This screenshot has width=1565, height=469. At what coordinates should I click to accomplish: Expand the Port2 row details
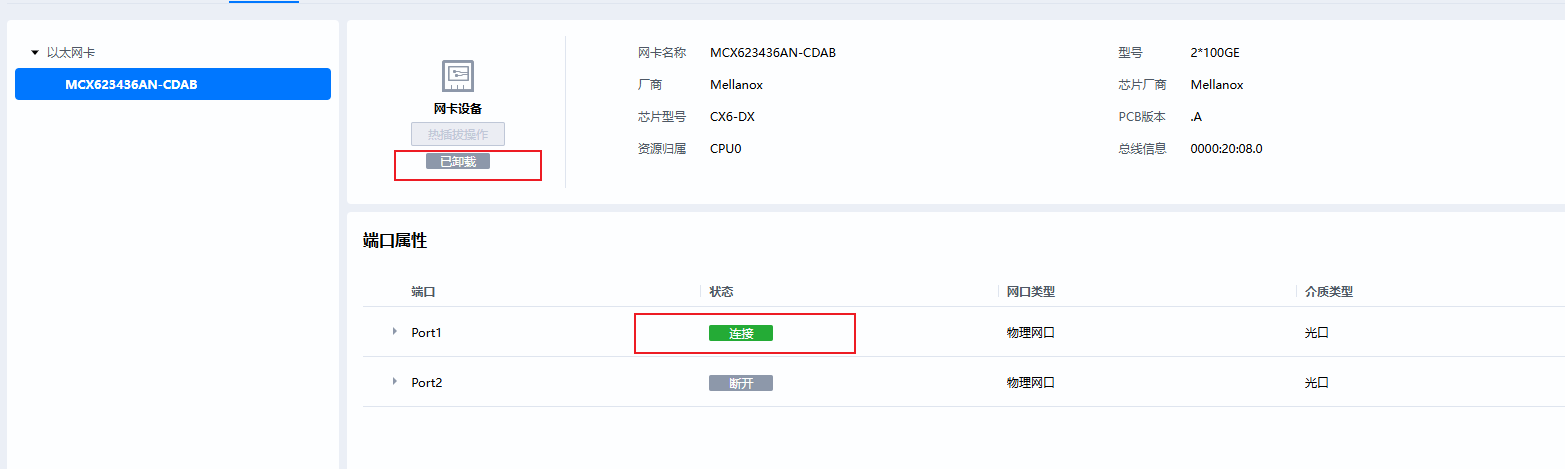tap(395, 381)
